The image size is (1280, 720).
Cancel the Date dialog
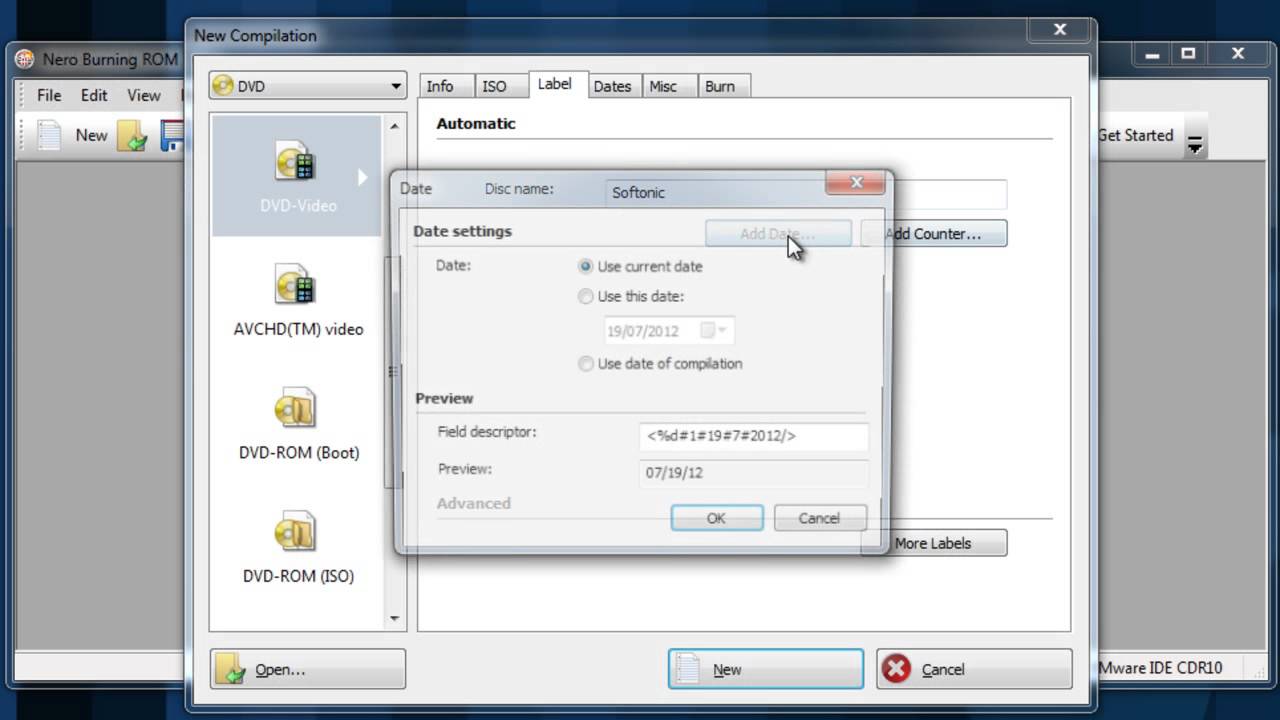tap(819, 518)
